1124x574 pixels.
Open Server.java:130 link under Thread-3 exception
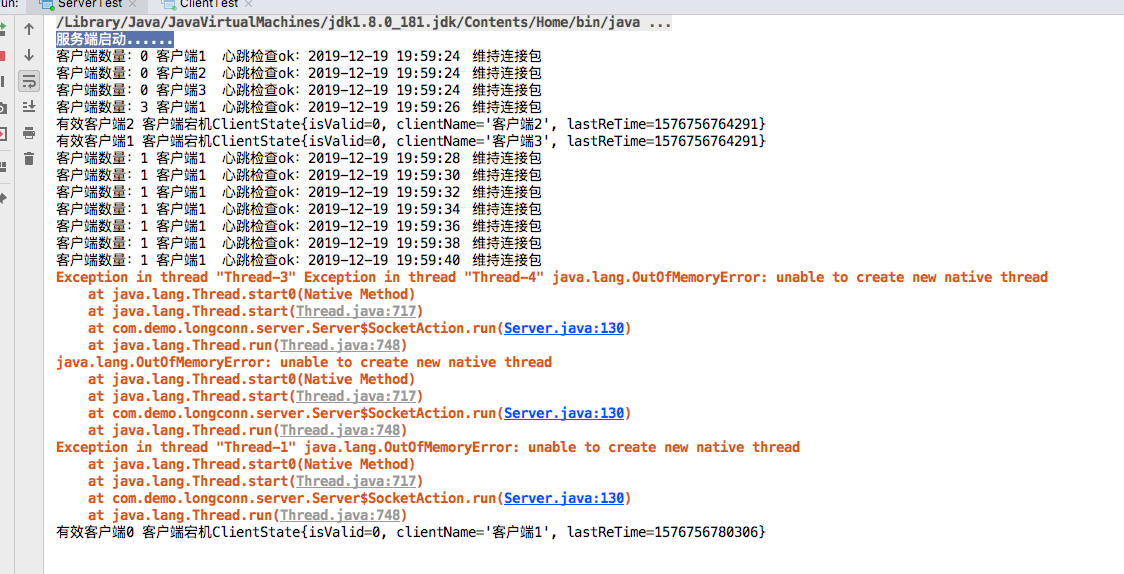(x=563, y=328)
